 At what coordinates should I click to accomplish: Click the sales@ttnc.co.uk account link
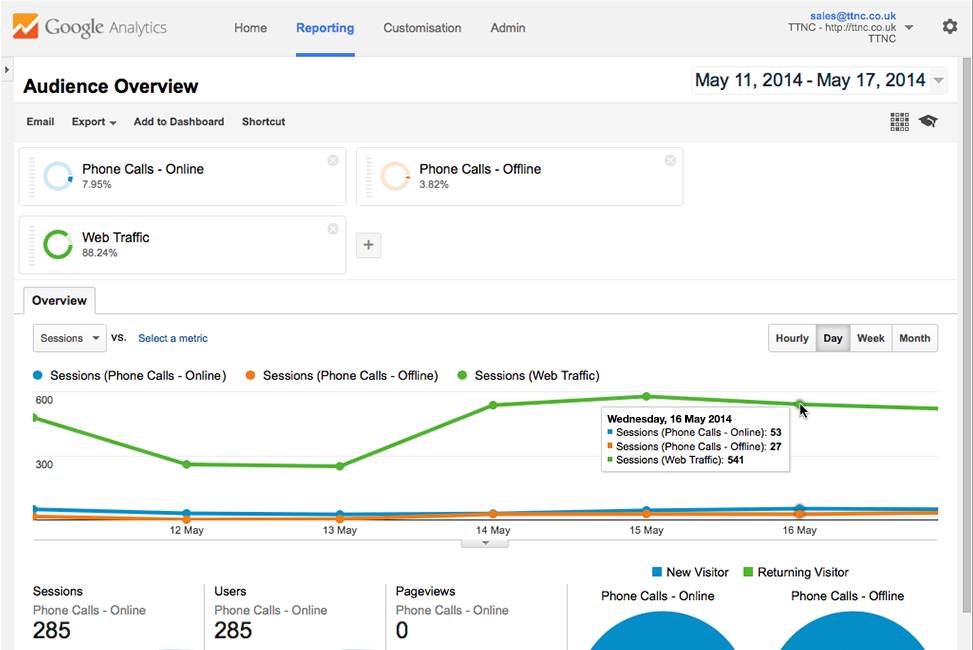point(853,16)
